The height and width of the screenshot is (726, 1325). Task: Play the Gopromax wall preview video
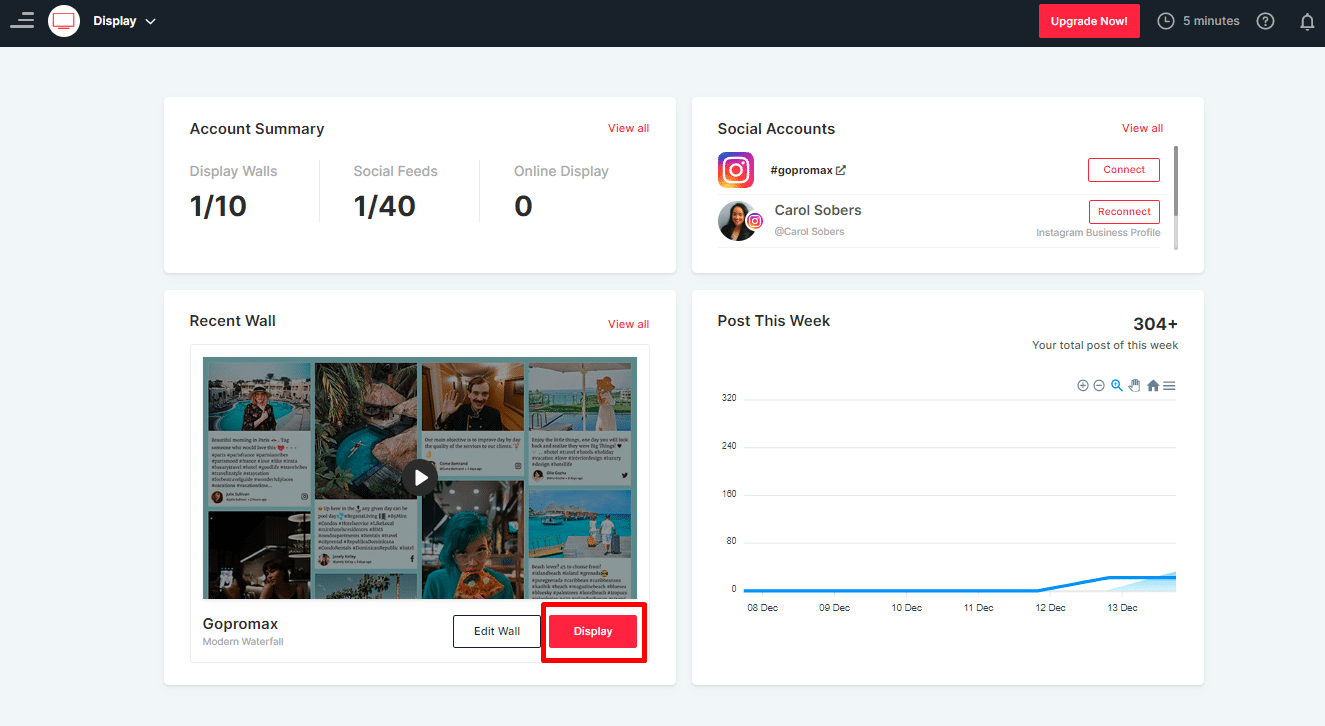(420, 478)
